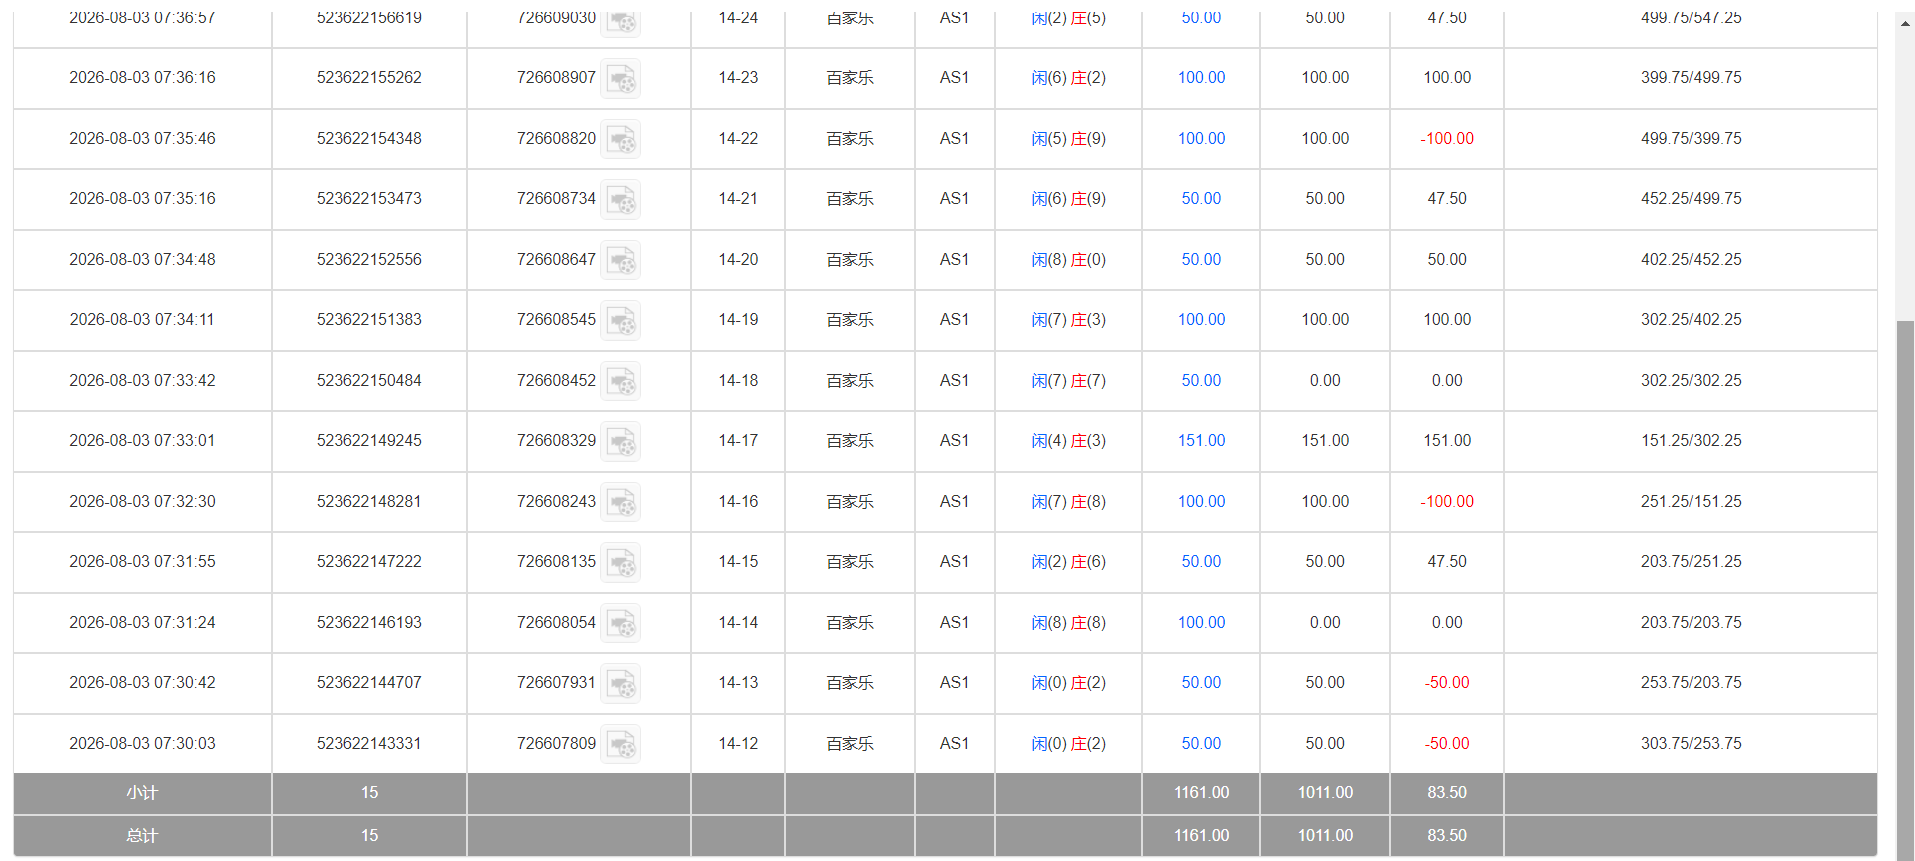This screenshot has width=1915, height=861.
Task: Click red loss -100.00 in row 14-16
Action: point(1447,502)
